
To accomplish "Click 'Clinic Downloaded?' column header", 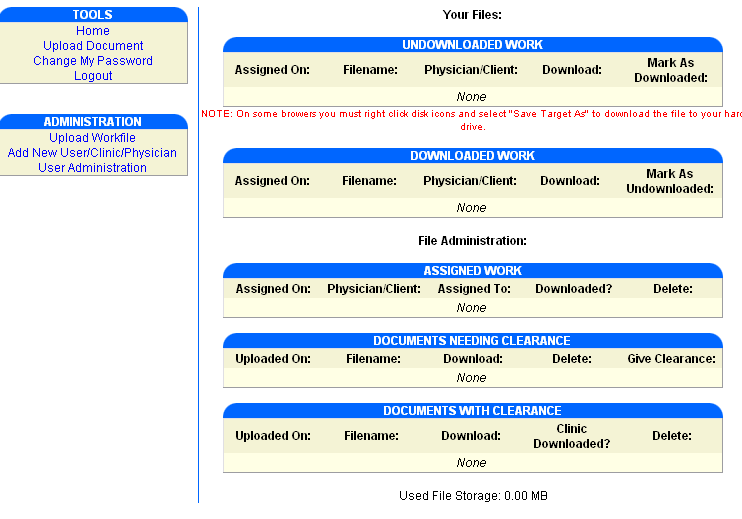I will point(572,436).
